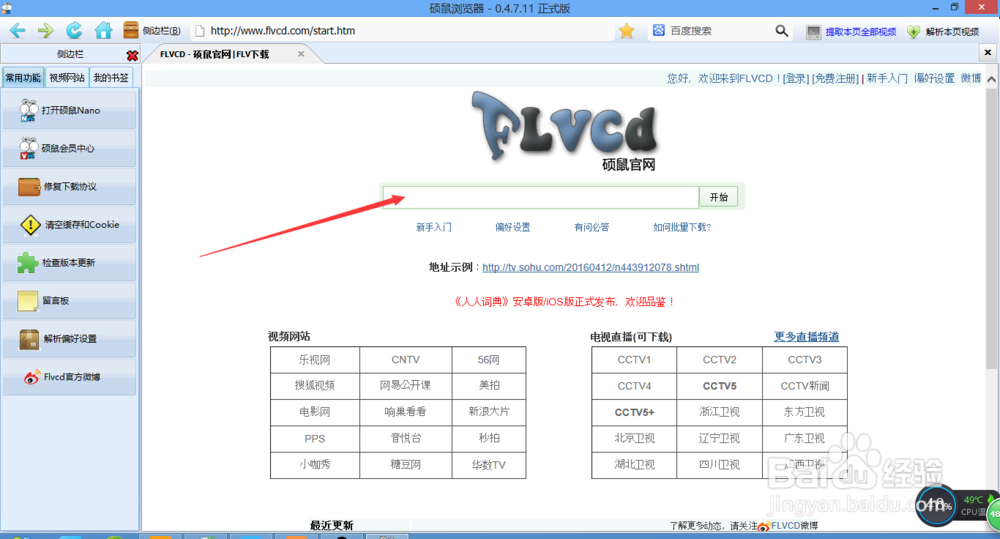
Task: Open the tv.sohu.com example URL link
Action: click(591, 267)
